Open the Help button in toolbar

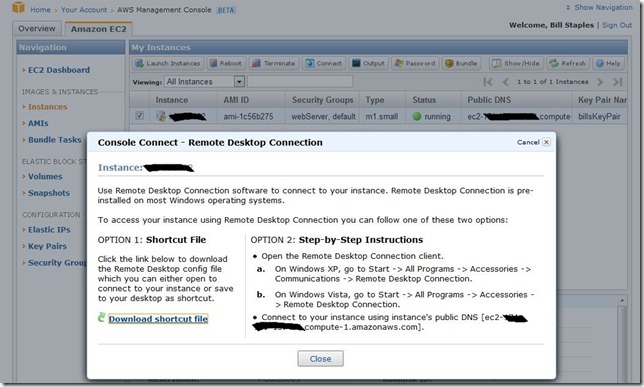[608, 63]
